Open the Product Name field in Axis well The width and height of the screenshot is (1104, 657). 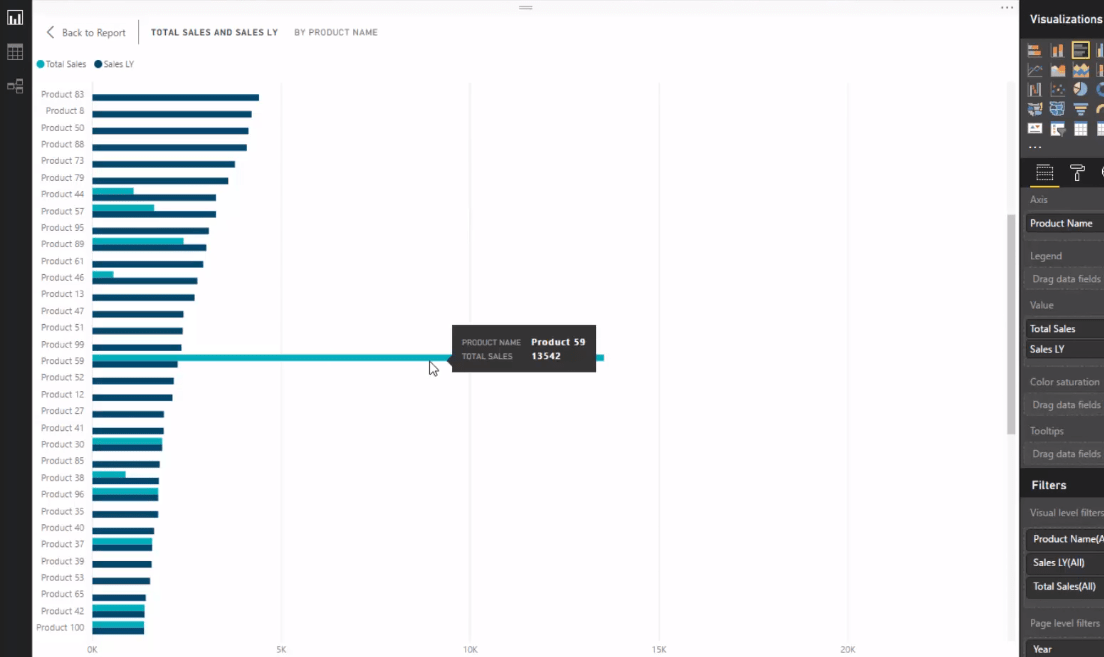pyautogui.click(x=1065, y=223)
